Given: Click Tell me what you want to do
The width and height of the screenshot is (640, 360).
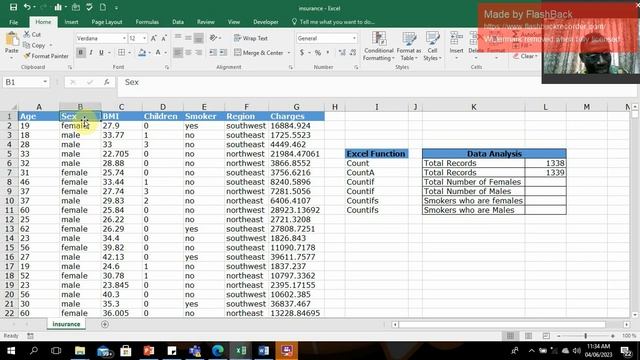Looking at the screenshot, I should pyautogui.click(x=333, y=22).
